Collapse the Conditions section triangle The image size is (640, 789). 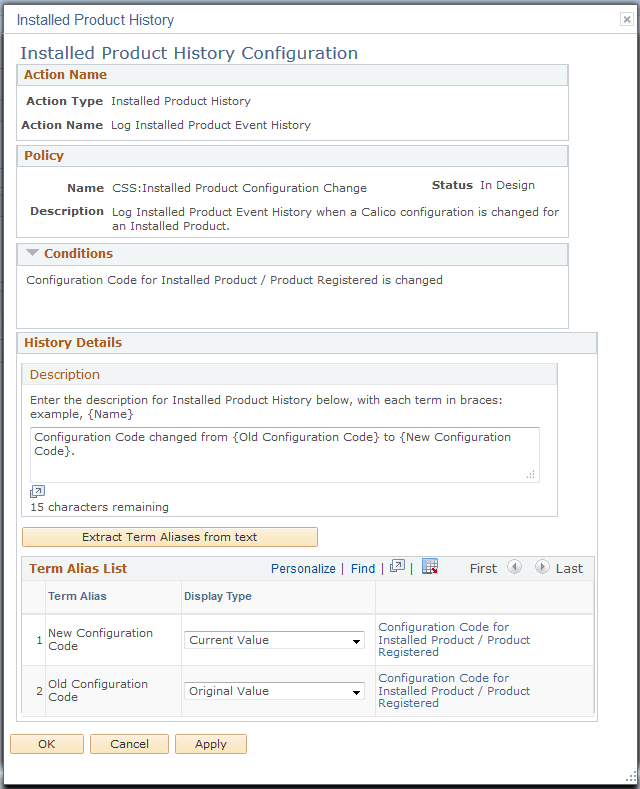tap(32, 253)
